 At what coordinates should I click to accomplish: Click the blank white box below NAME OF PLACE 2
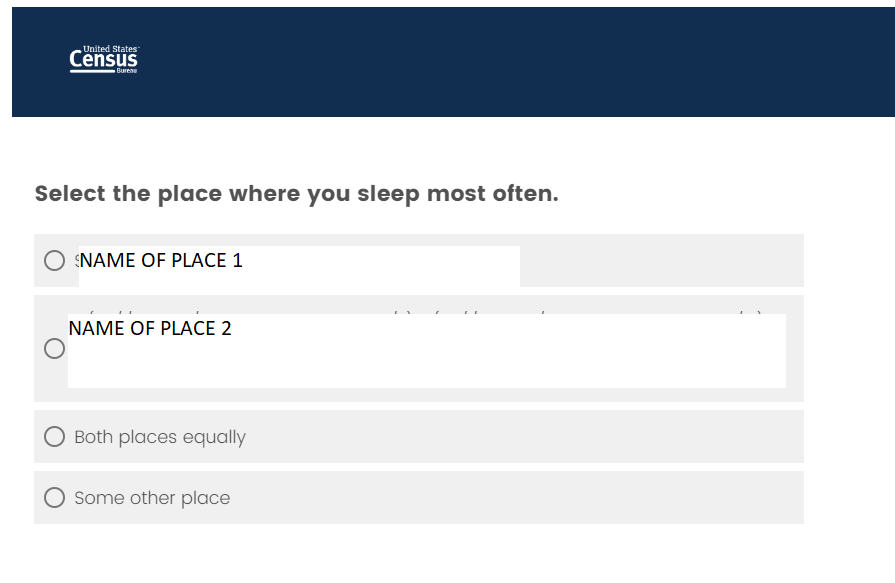click(426, 366)
